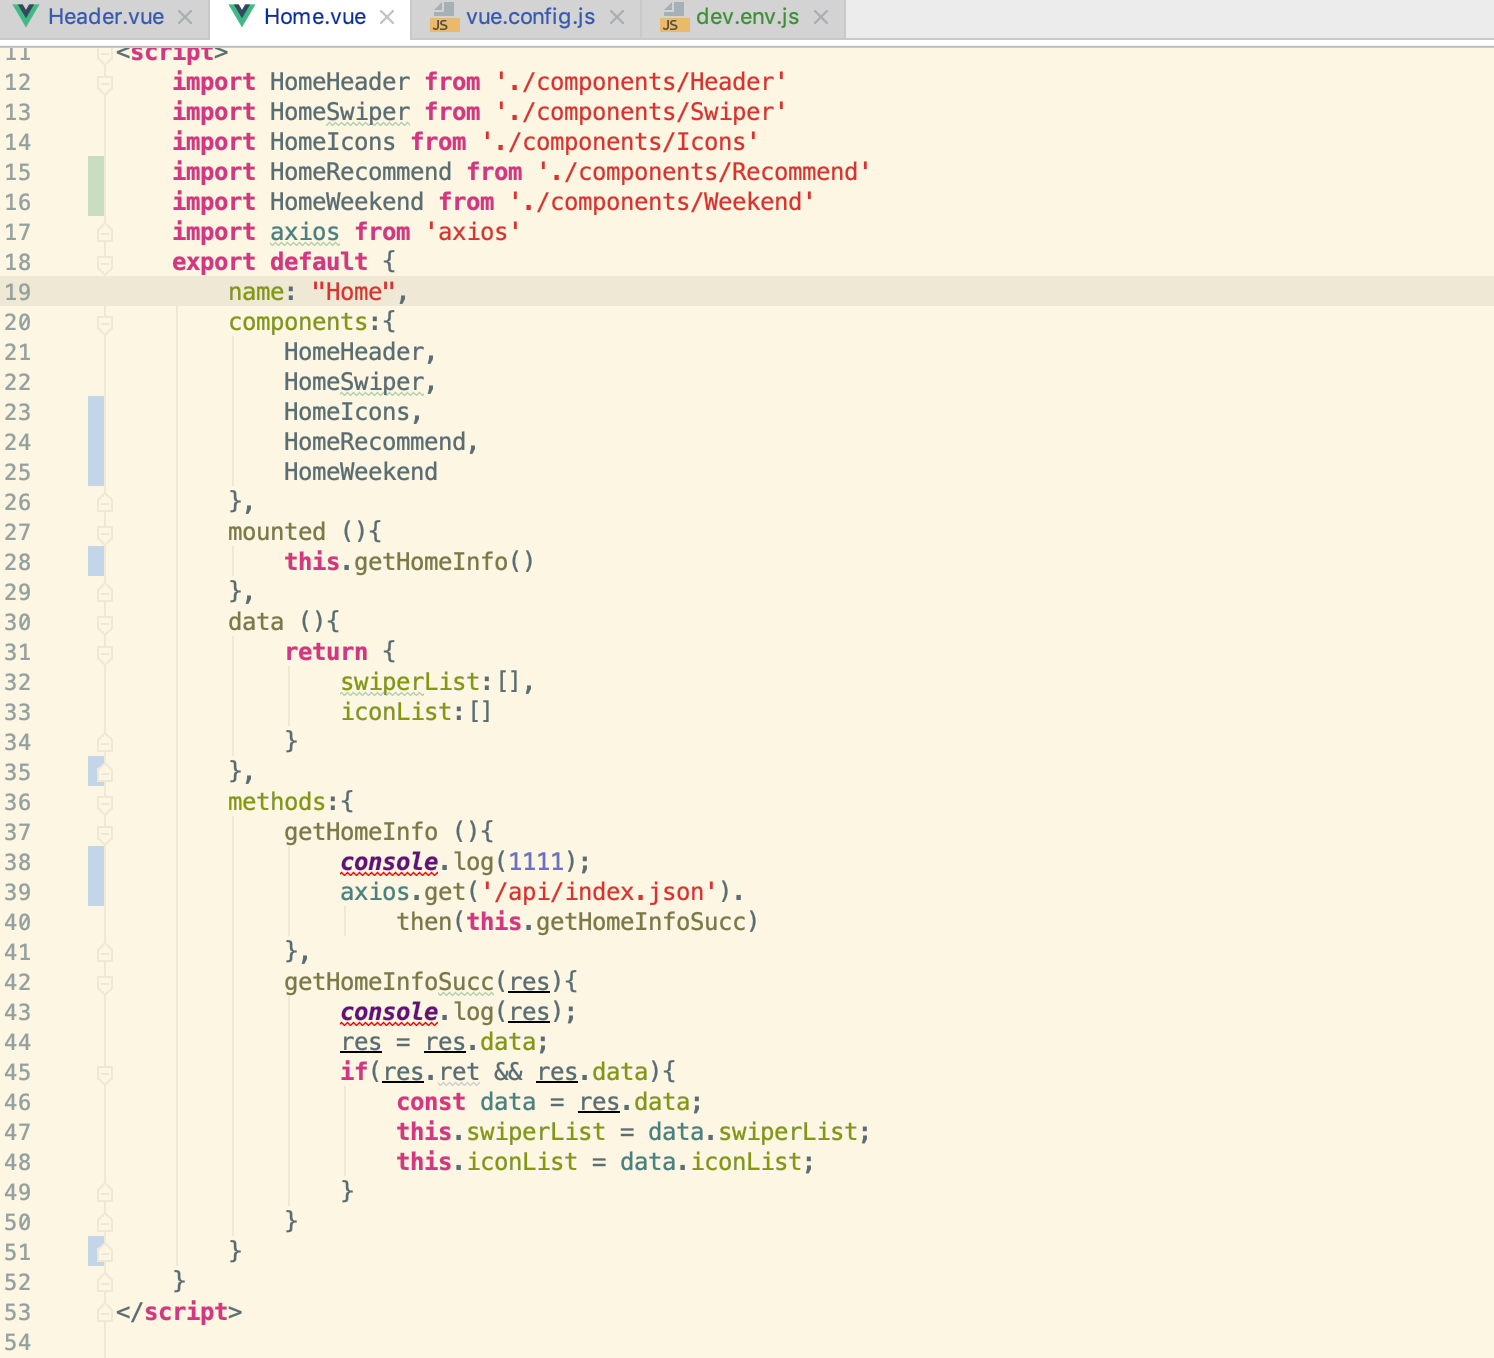Click the JS file icon on dev.env.js tab
The height and width of the screenshot is (1358, 1494).
click(x=673, y=17)
